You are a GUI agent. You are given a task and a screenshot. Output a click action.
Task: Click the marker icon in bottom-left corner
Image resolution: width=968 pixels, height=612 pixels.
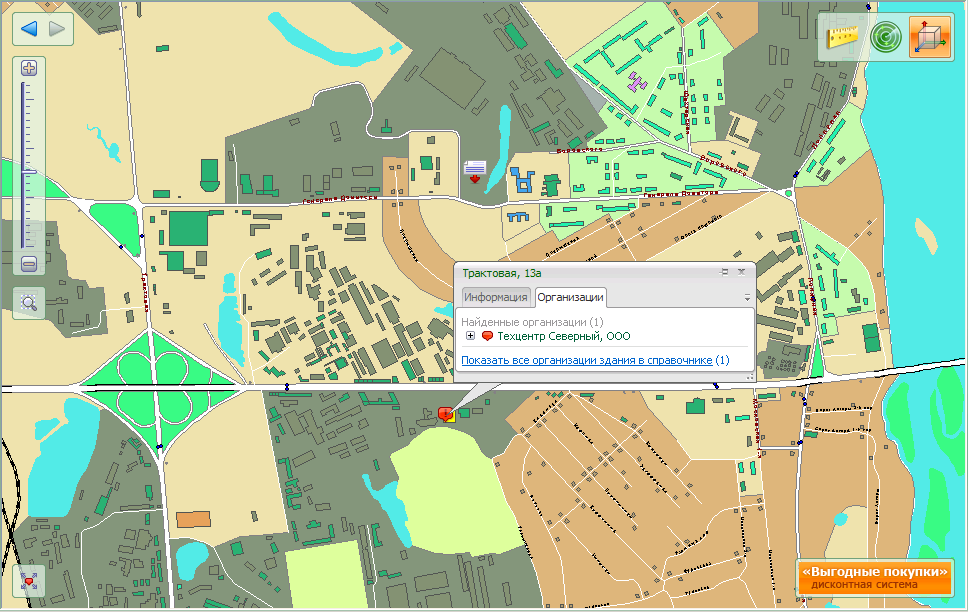tap(29, 581)
